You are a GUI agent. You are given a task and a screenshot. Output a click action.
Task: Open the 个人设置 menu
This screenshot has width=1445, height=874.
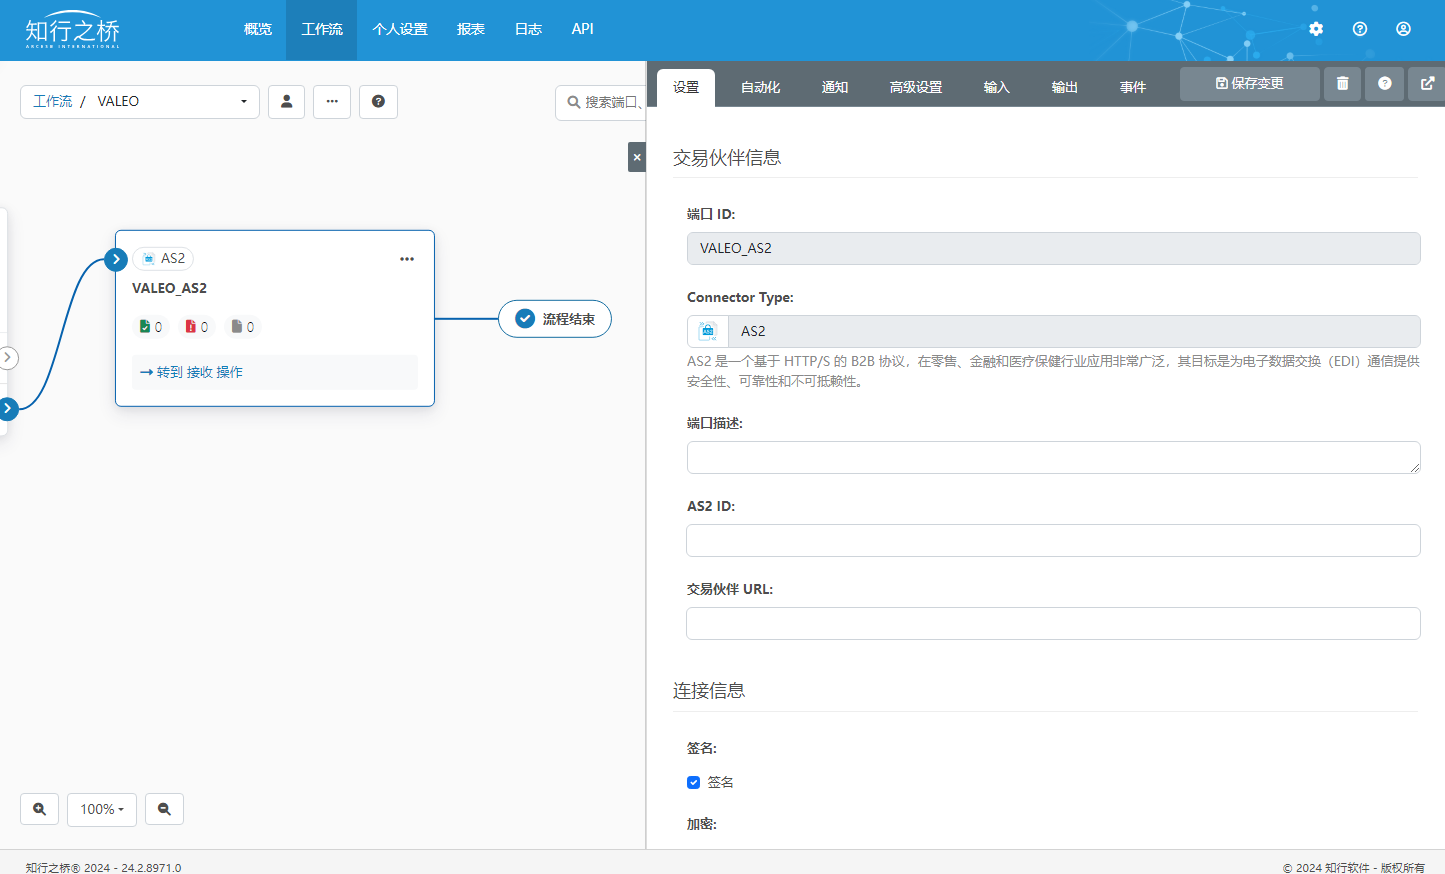click(x=400, y=30)
